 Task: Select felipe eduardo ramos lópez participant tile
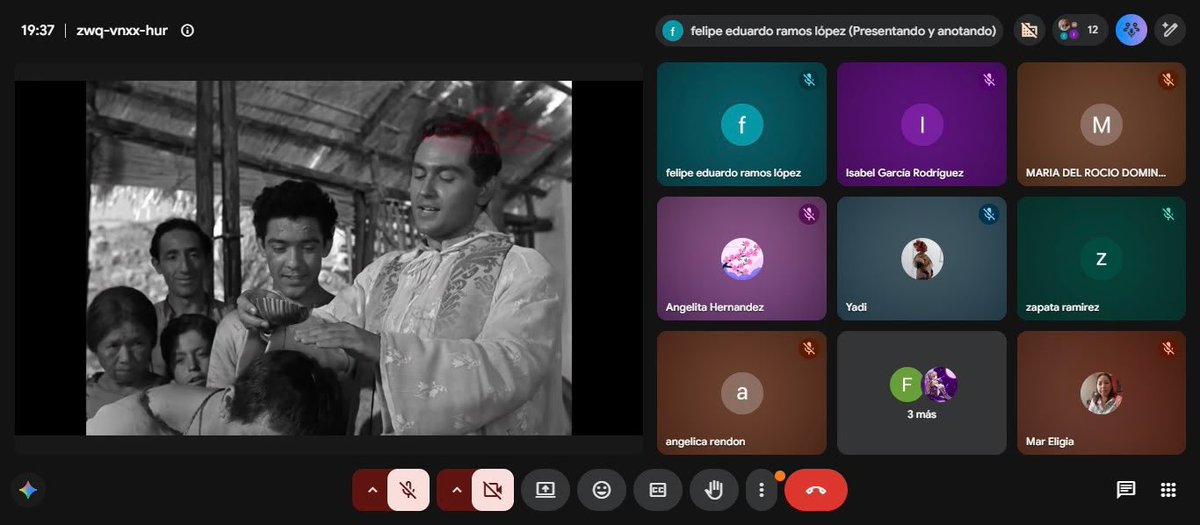742,125
